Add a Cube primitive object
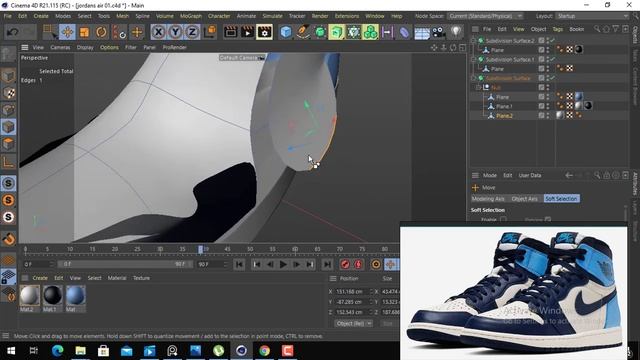 286,32
